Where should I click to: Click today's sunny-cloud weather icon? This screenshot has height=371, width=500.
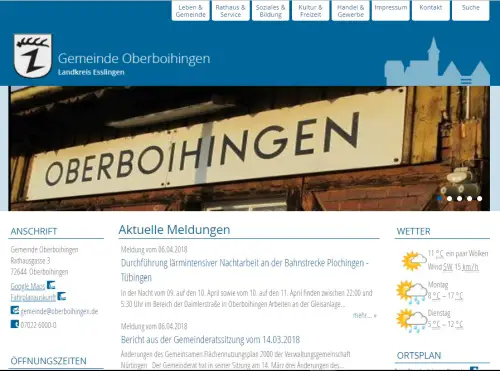(x=414, y=261)
